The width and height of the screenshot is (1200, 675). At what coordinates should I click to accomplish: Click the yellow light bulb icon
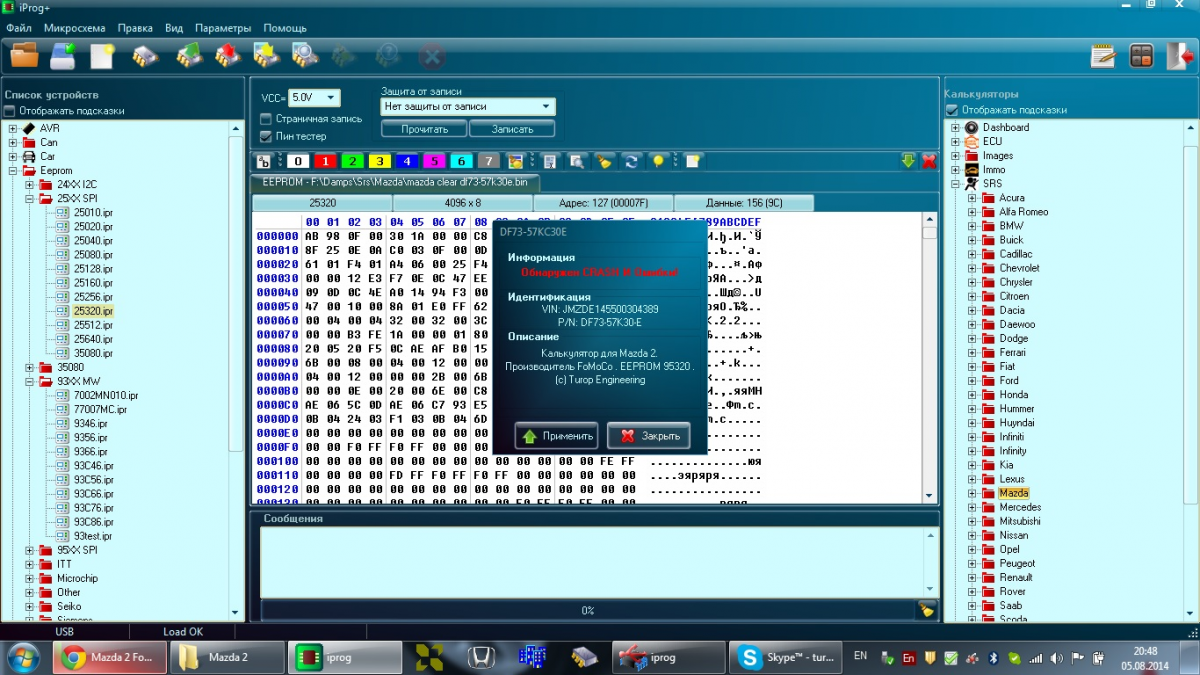[x=658, y=161]
